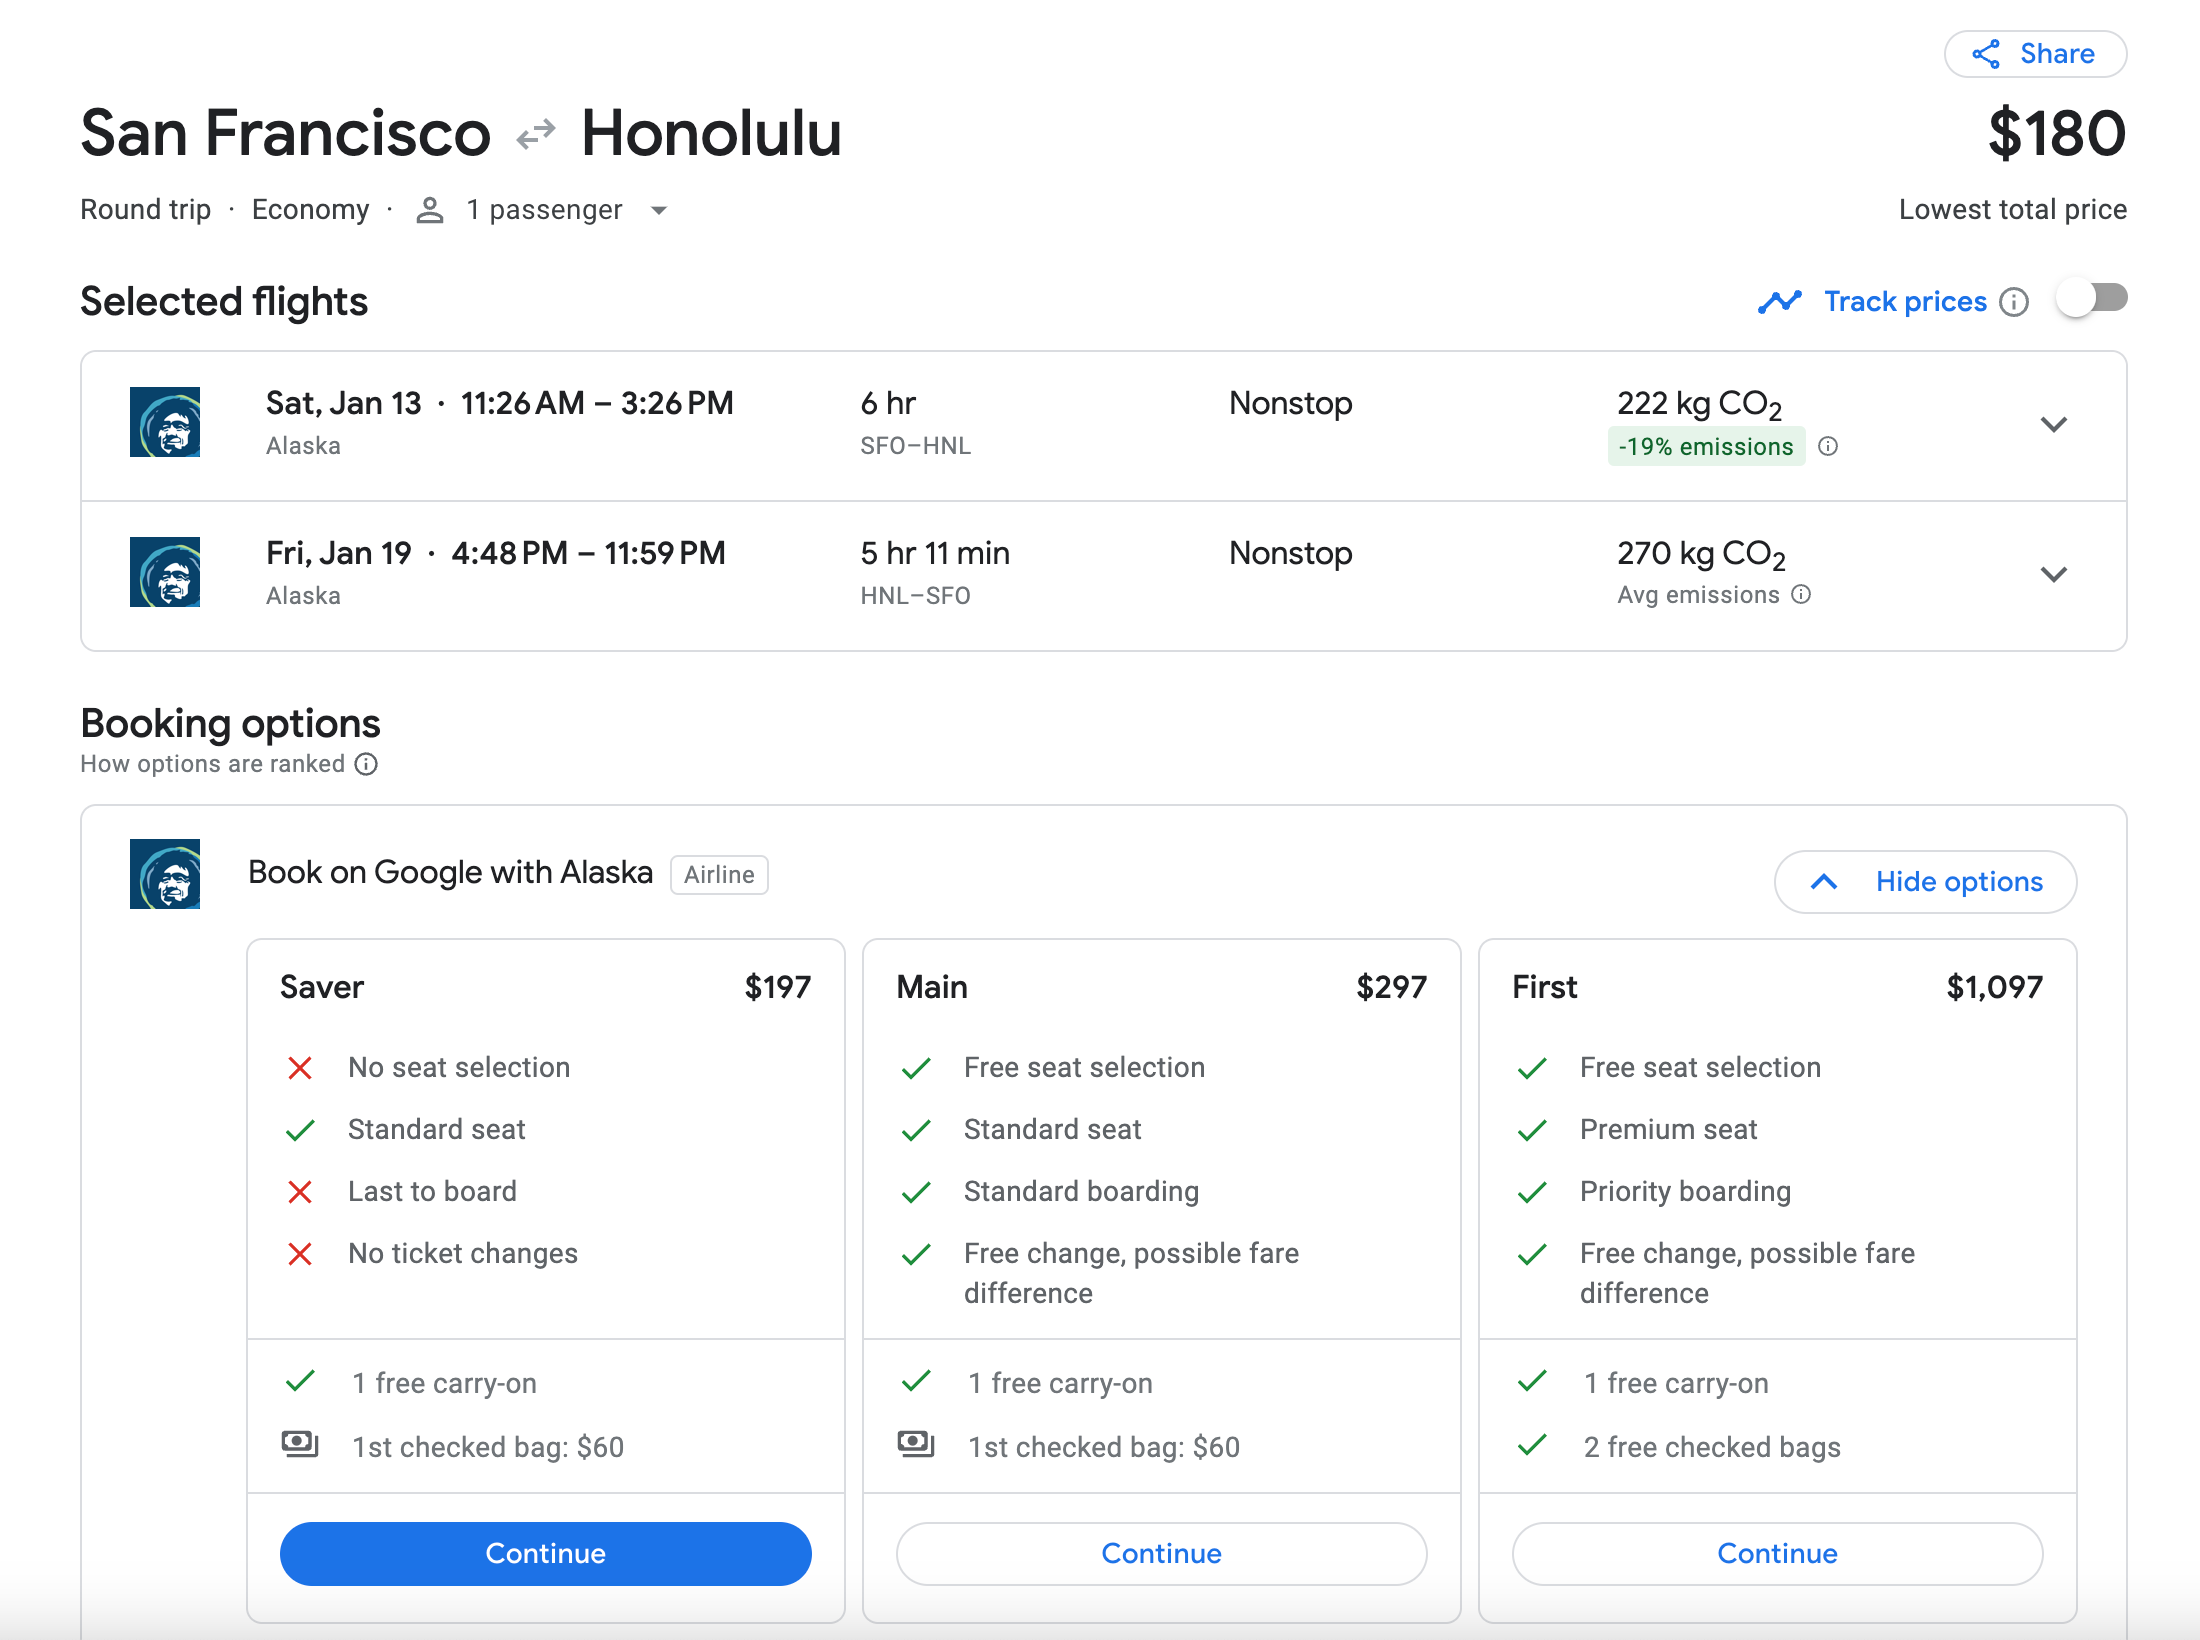This screenshot has height=1640, width=2200.
Task: Continue with the Saver fare
Action: pos(545,1554)
